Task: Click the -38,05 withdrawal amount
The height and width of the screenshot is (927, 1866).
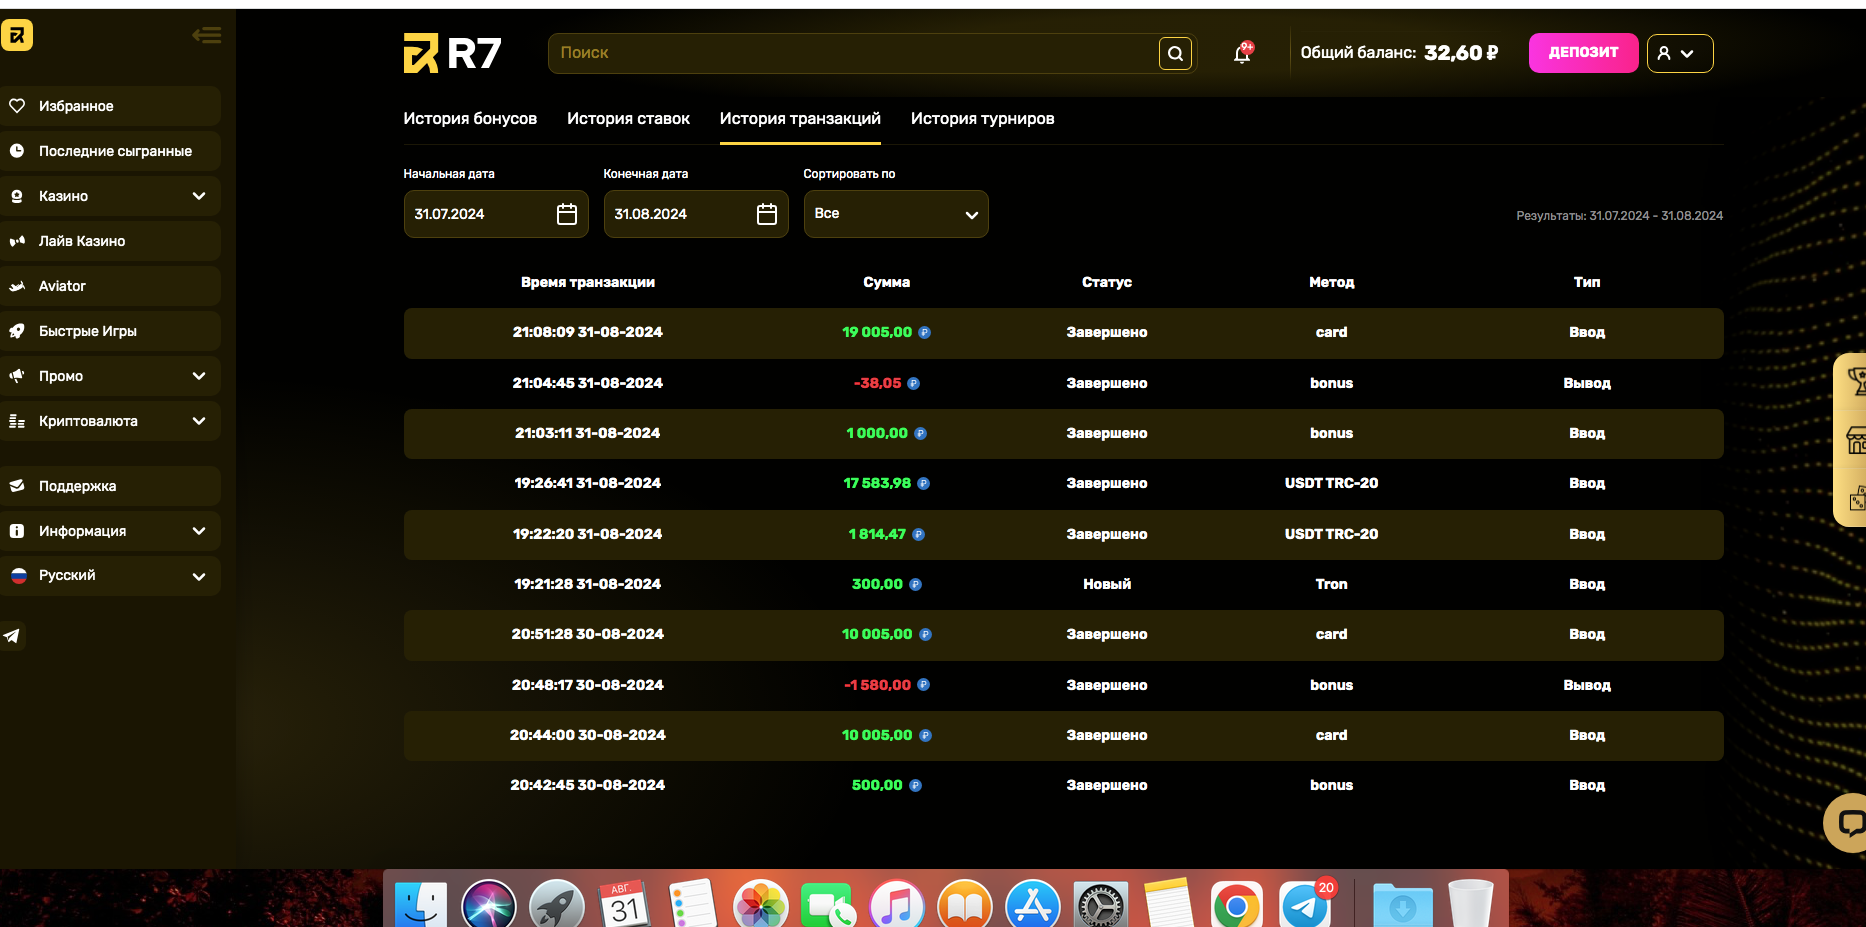Action: coord(878,383)
